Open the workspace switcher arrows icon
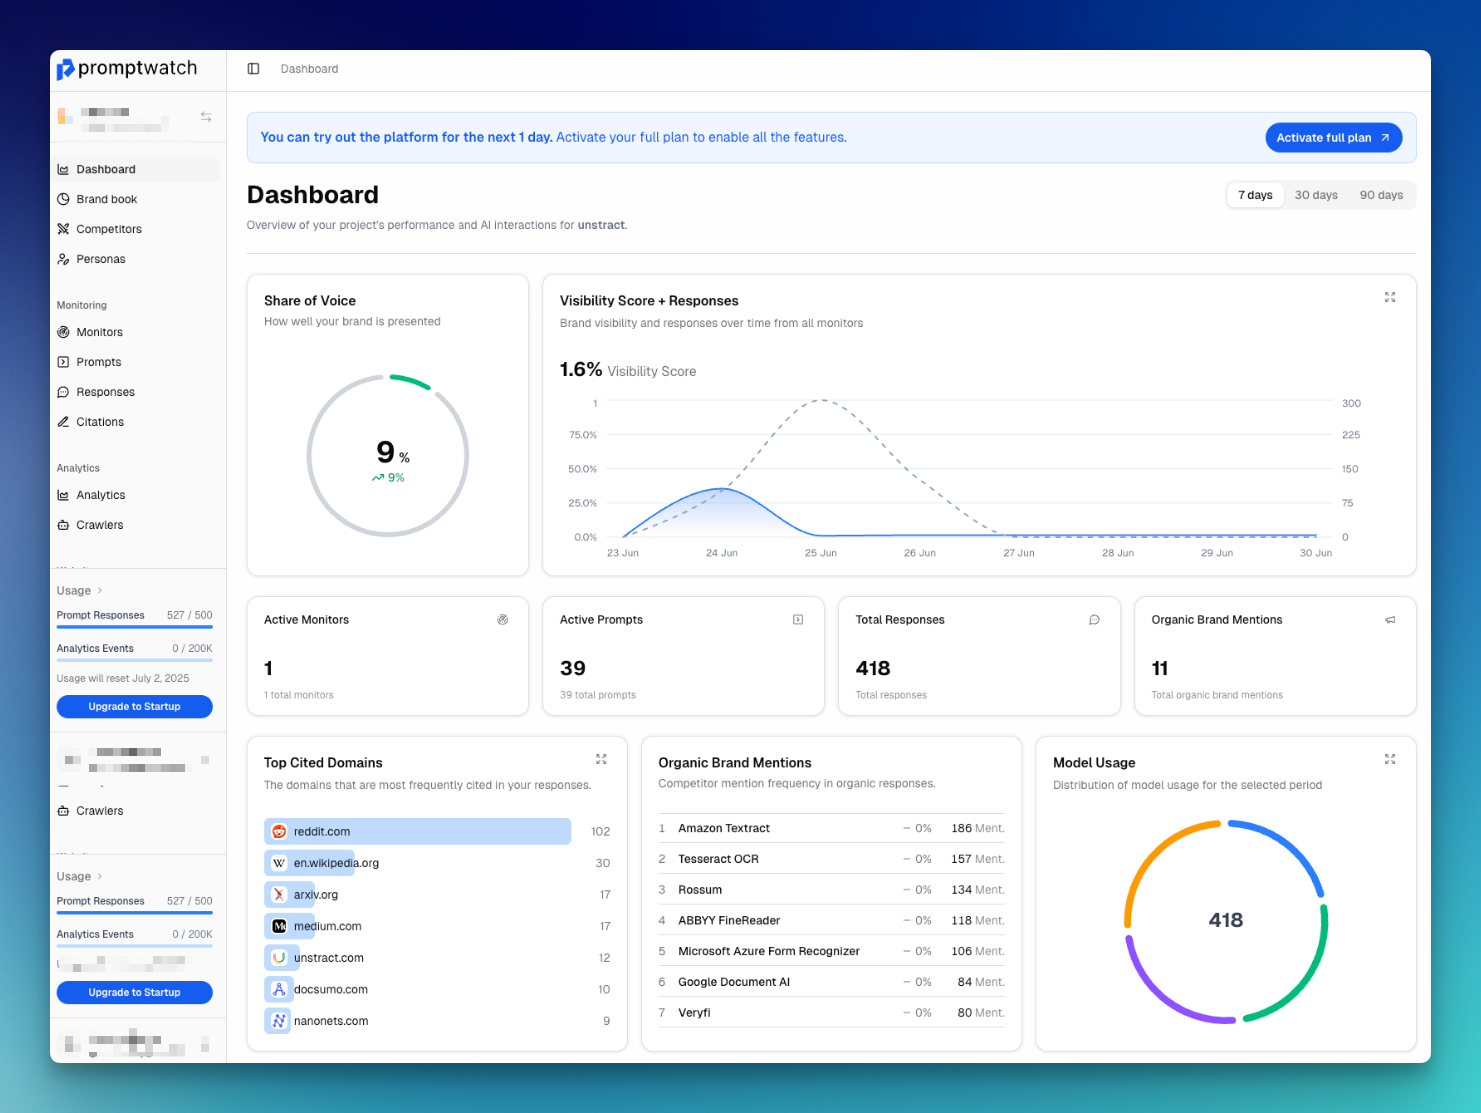The image size is (1481, 1113). point(206,117)
